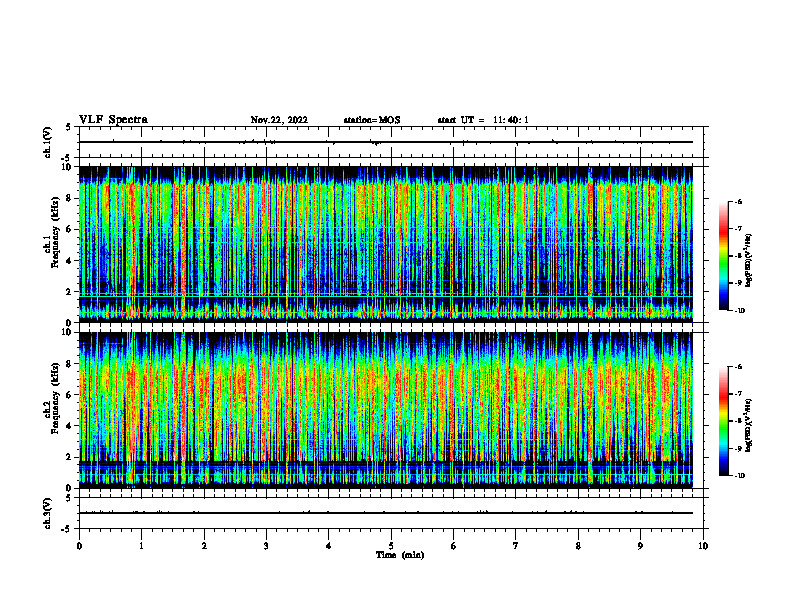Click the "ch.3(V)" axis label of the bottom waveform
Screen dimensions: 792x612
click(x=47, y=513)
